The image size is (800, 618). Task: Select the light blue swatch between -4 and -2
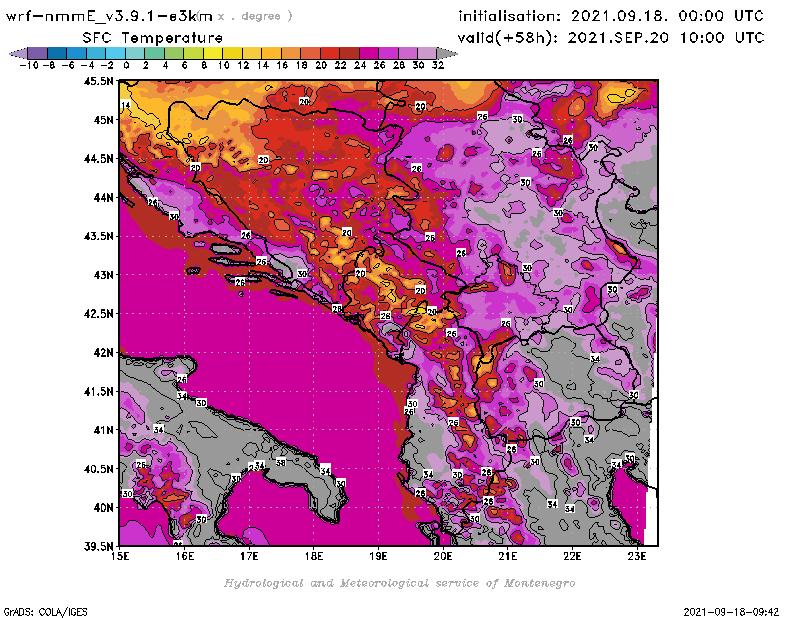click(96, 53)
